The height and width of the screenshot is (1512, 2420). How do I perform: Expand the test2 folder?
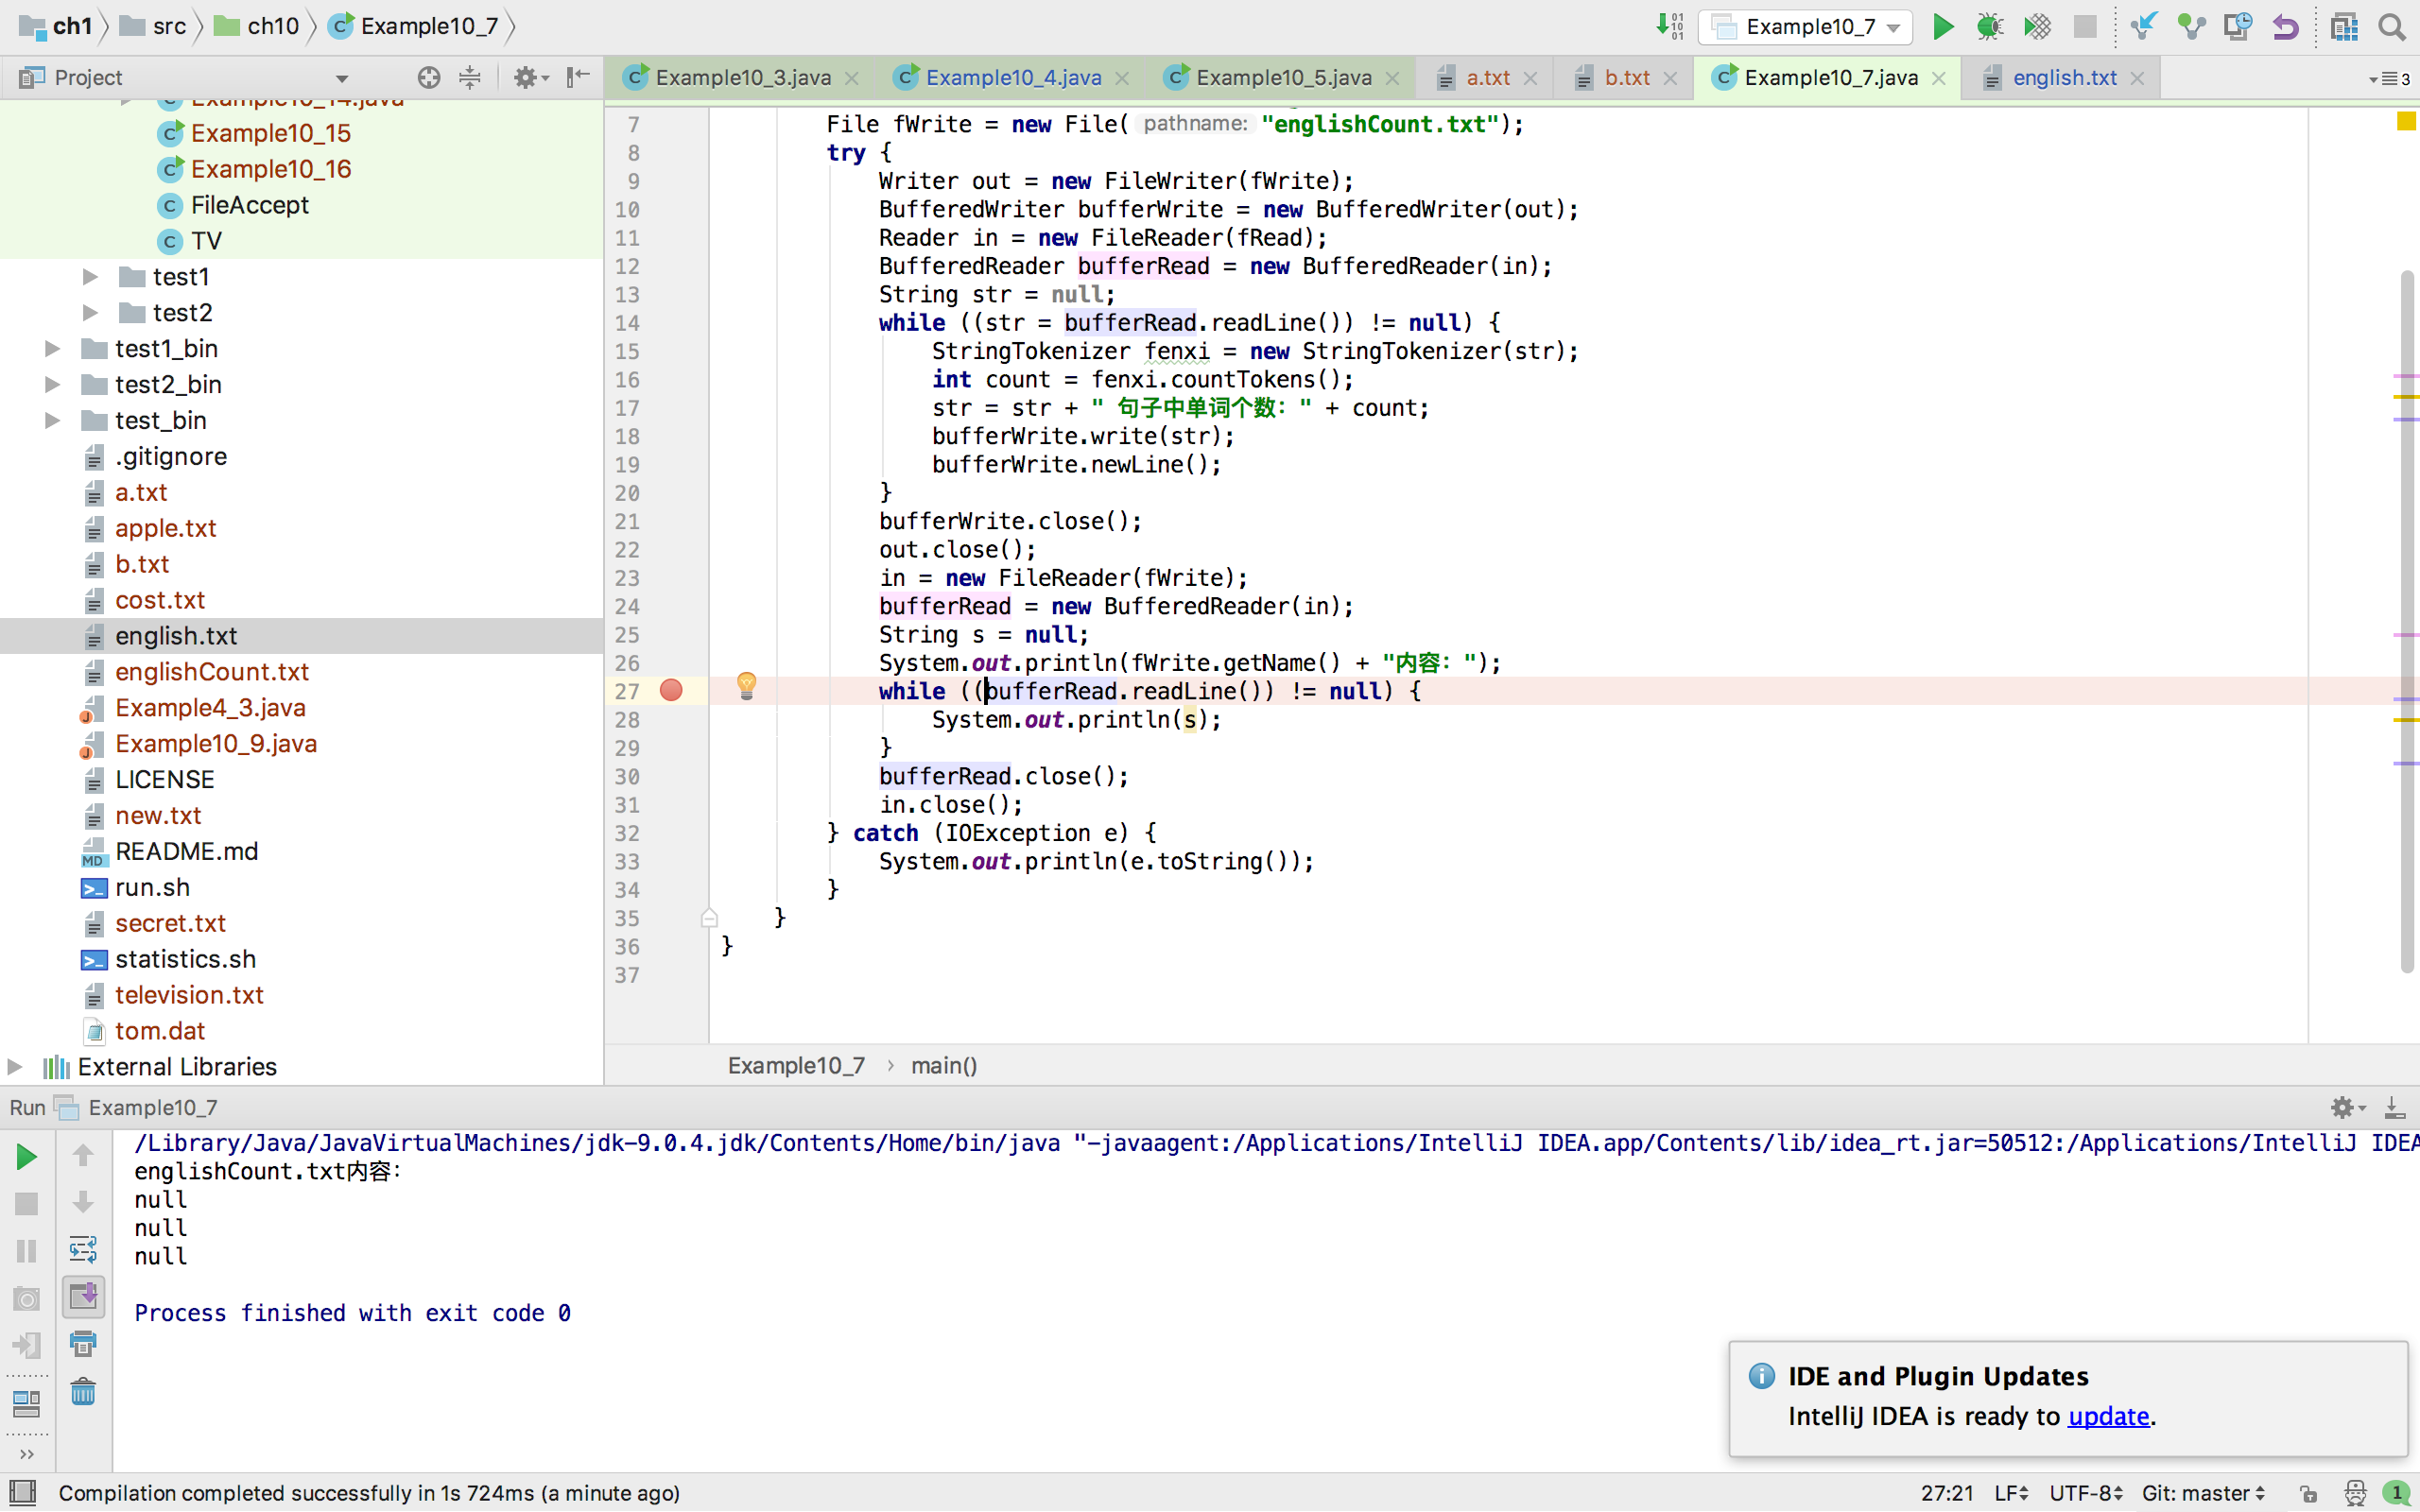[90, 313]
